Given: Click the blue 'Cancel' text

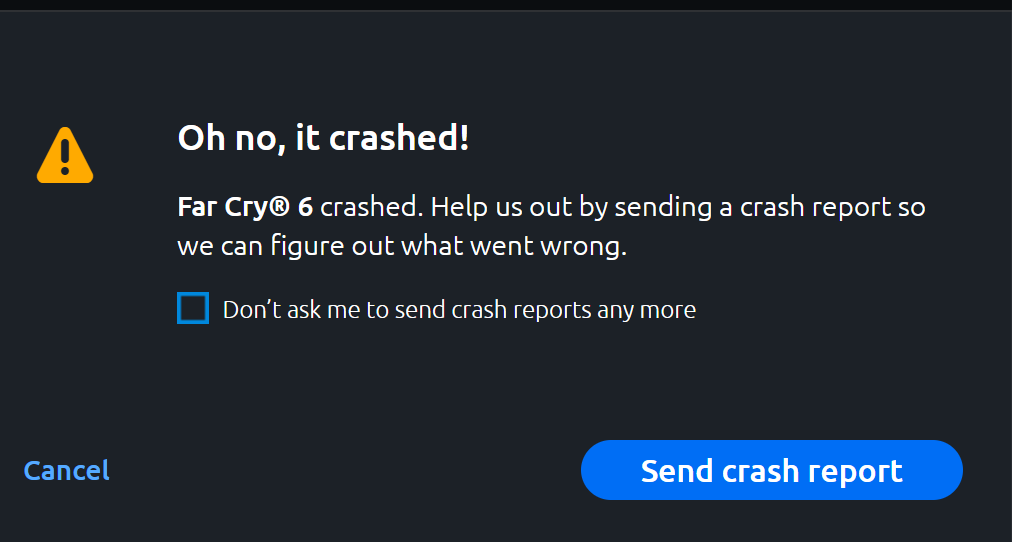Looking at the screenshot, I should pos(66,470).
